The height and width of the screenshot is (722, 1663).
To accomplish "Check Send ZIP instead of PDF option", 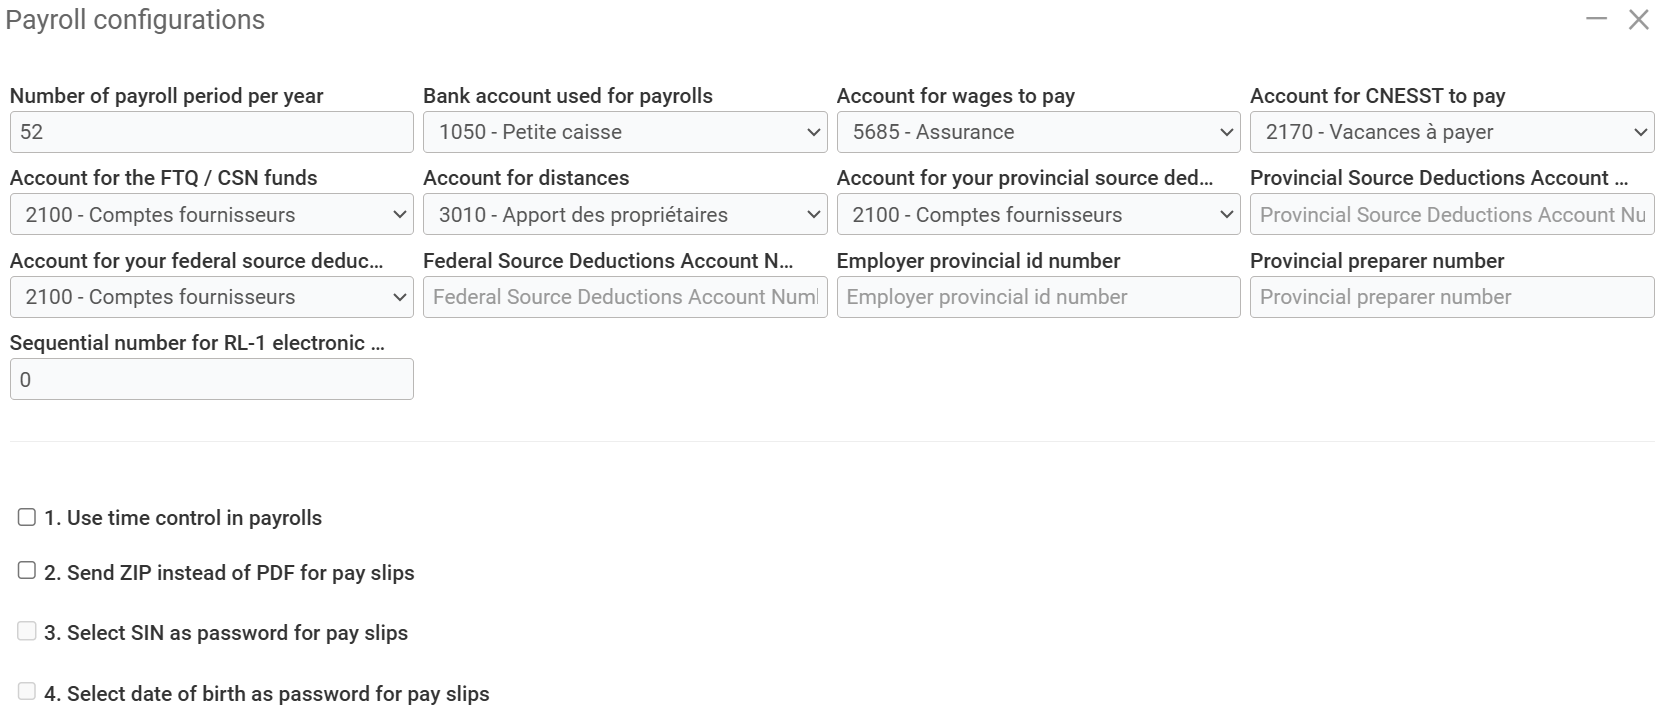I will point(27,571).
